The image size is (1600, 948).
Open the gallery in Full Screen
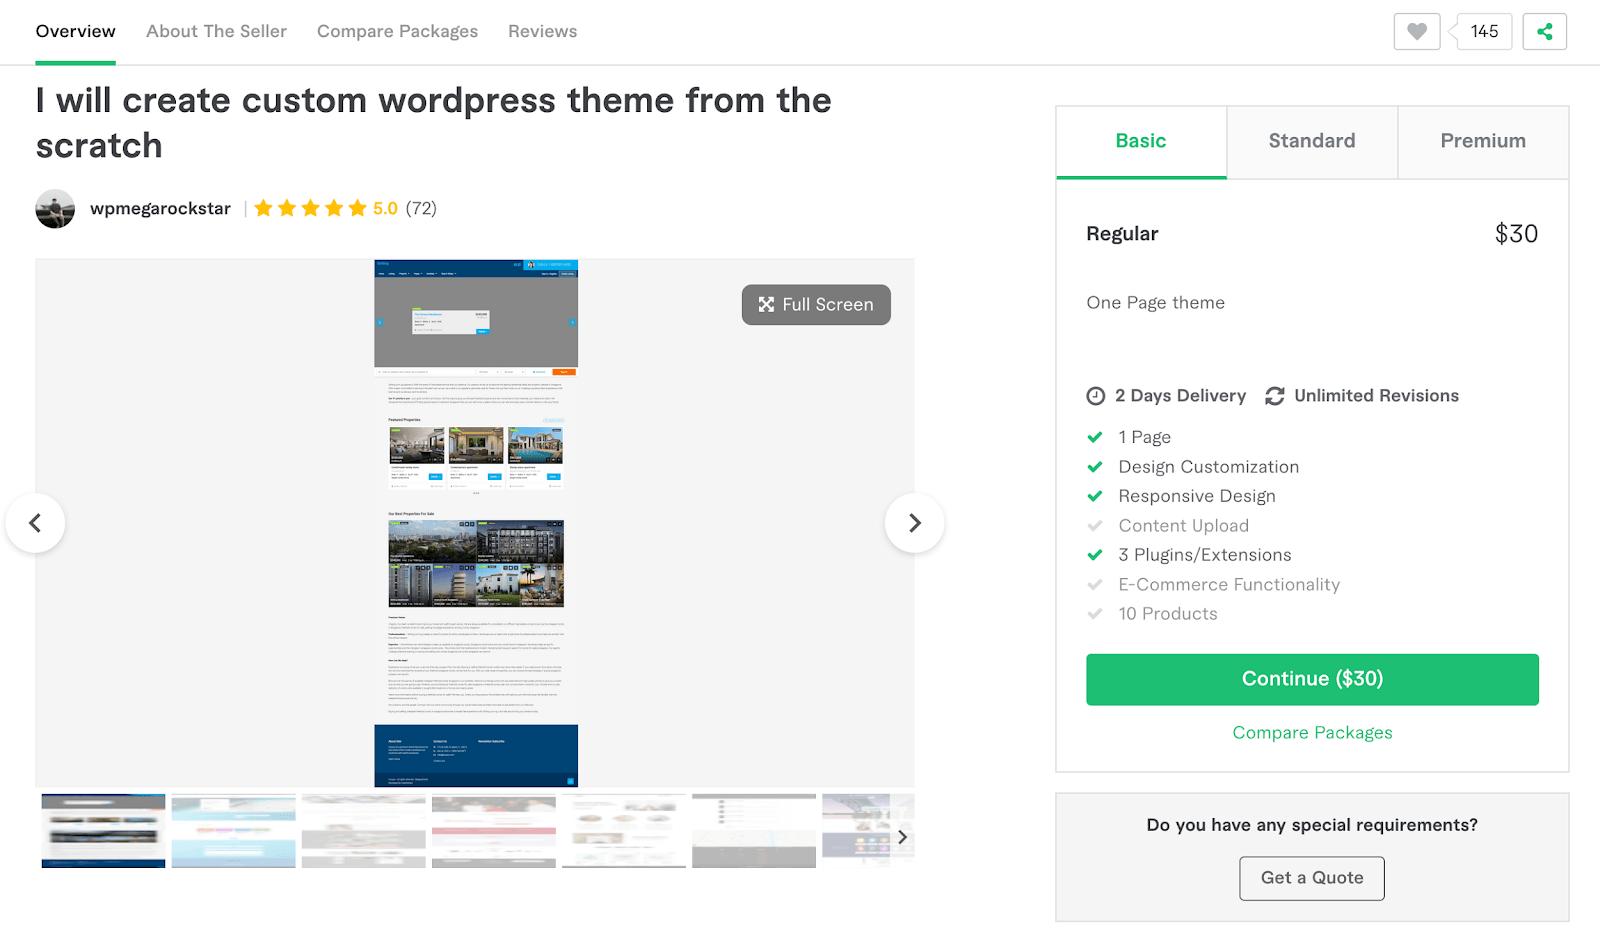click(816, 305)
